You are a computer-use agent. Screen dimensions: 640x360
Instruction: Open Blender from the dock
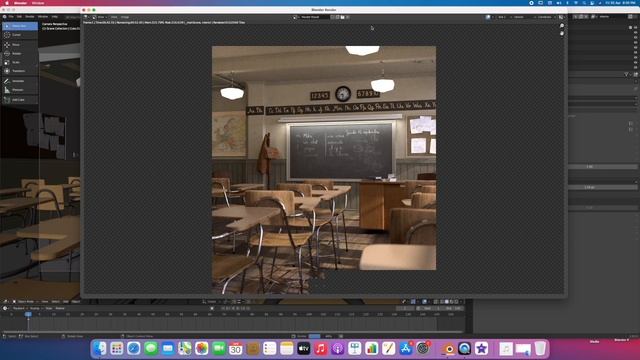click(x=449, y=349)
